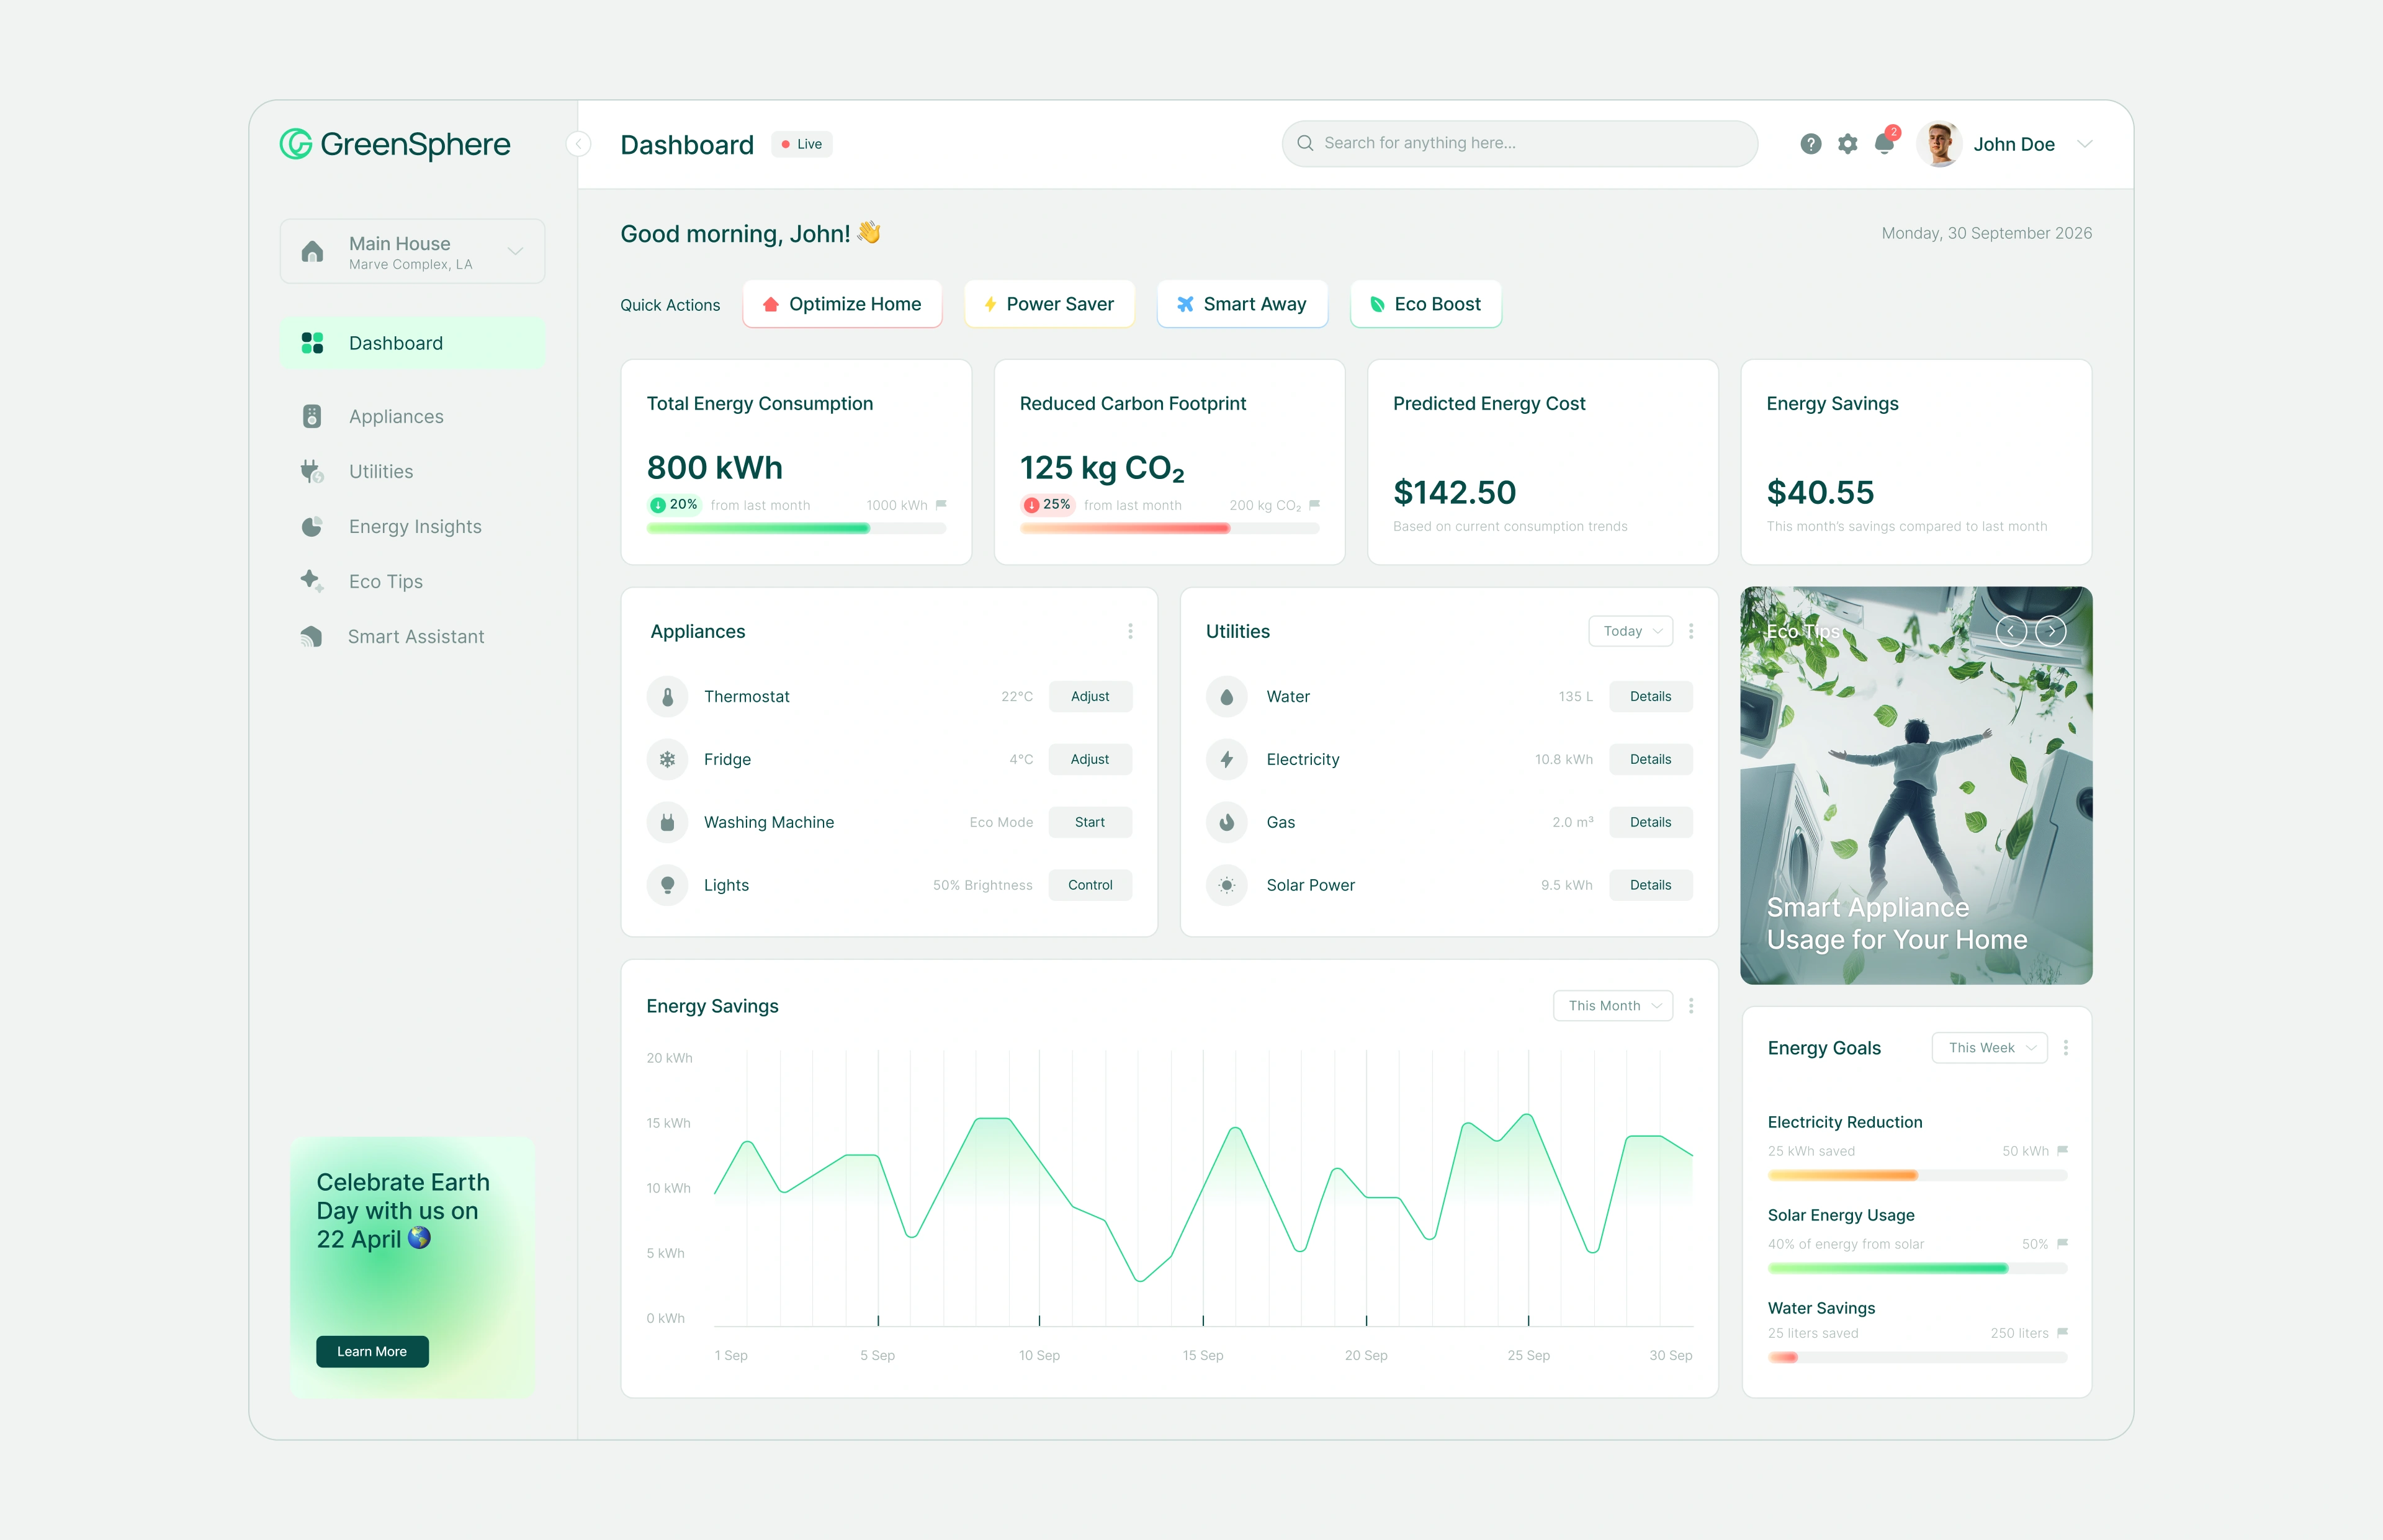
Task: Open Energy Goals three-dot menu
Action: click(2066, 1047)
